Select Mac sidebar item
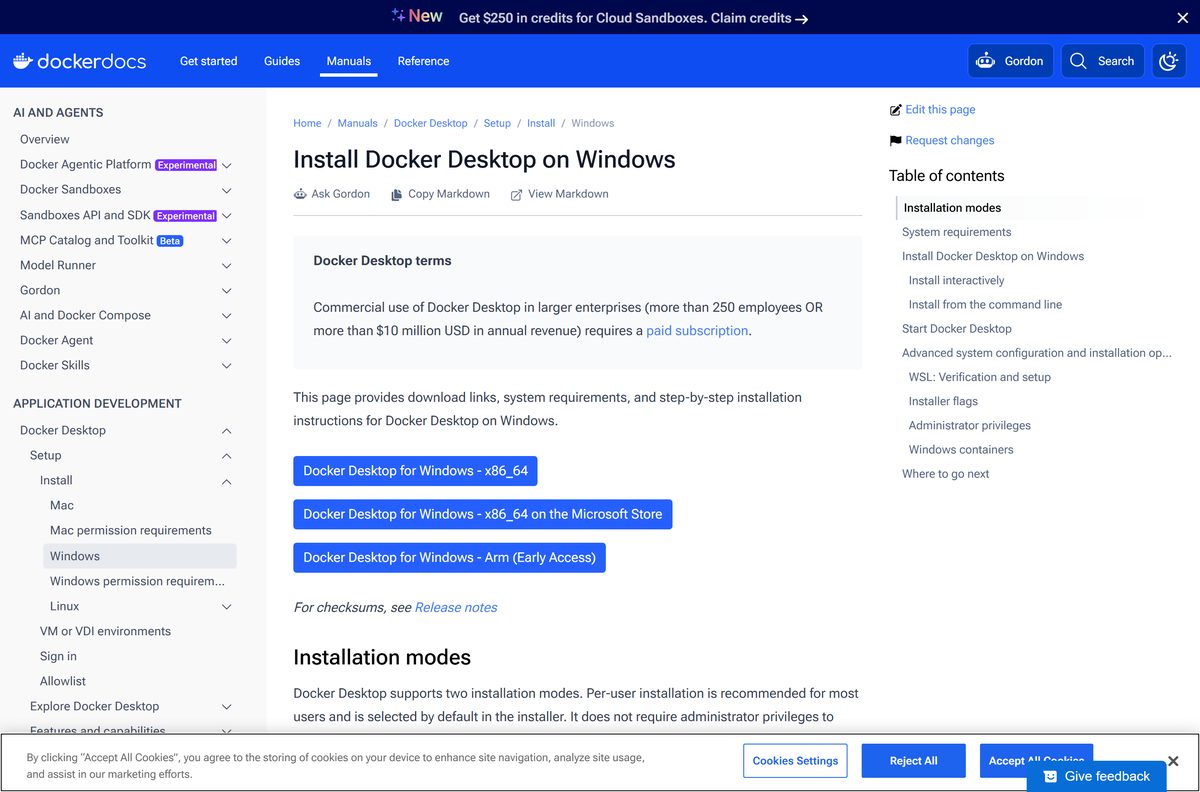Screen dimensions: 1200x792 pyautogui.click(x=62, y=505)
